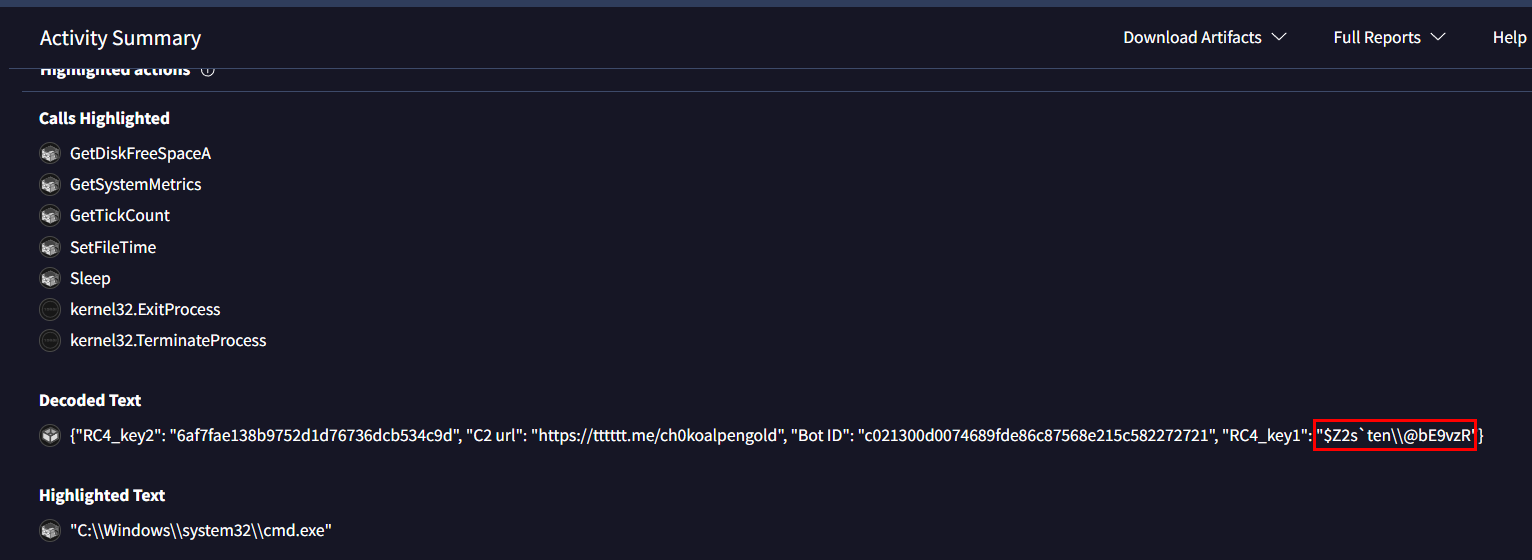Image resolution: width=1532 pixels, height=560 pixels.
Task: Click the icon before the decoded JSON text
Action: [x=50, y=435]
